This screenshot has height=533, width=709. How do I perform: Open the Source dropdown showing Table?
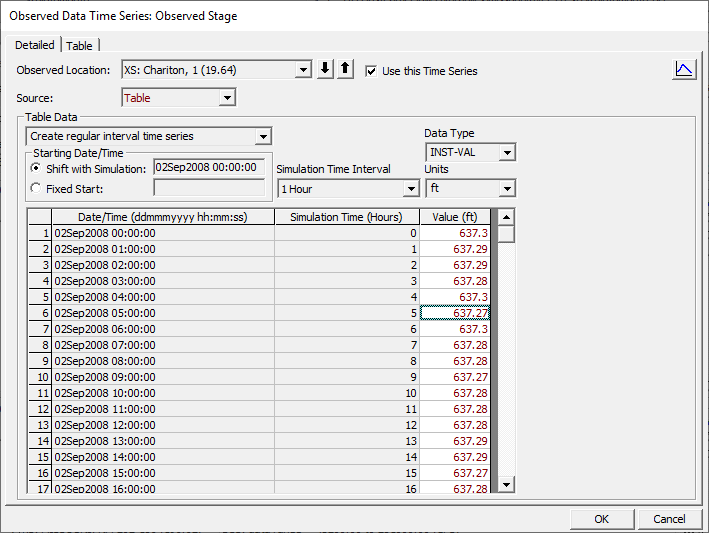[x=227, y=98]
